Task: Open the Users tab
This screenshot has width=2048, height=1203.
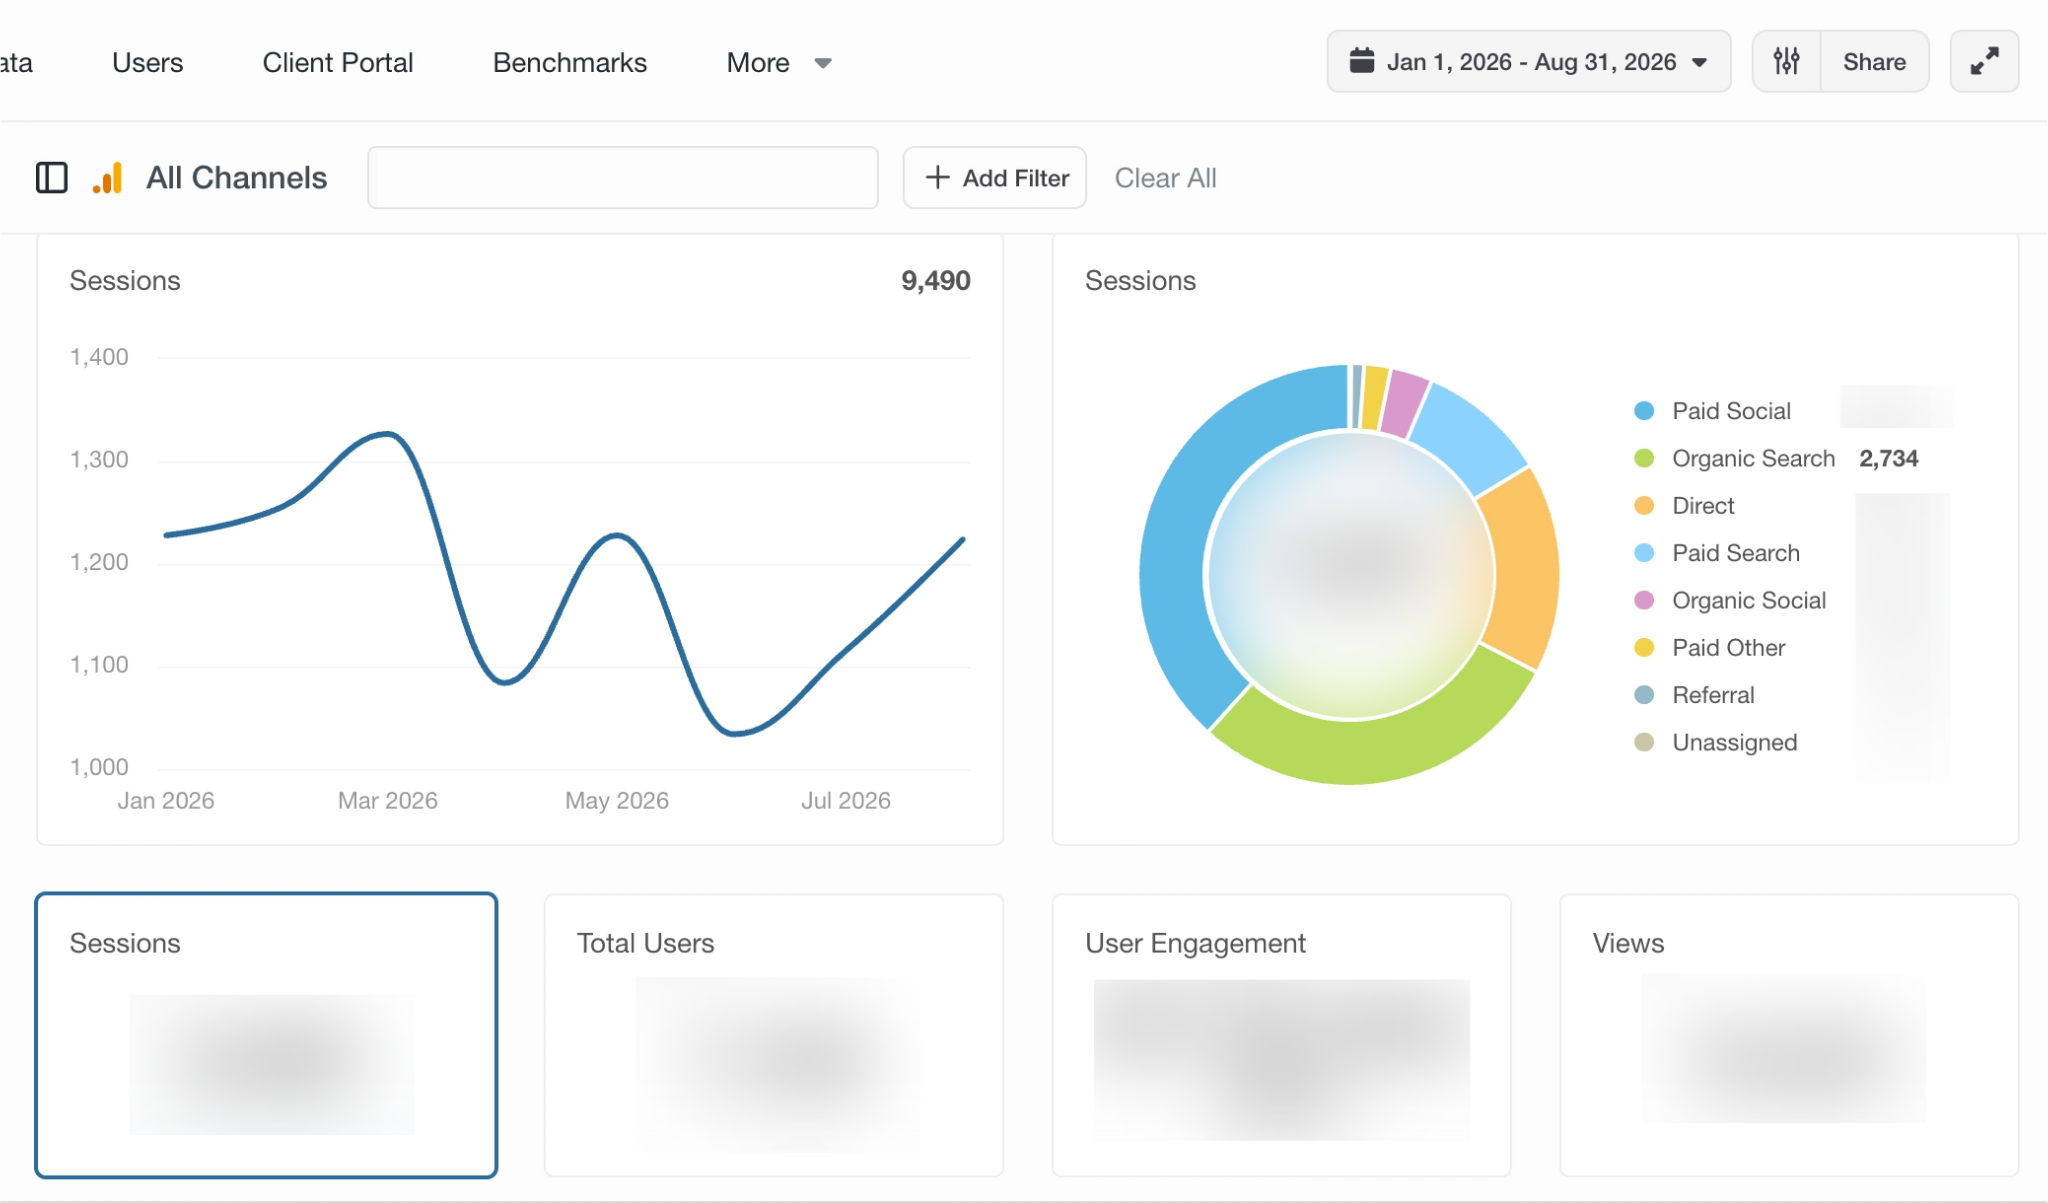Action: click(x=148, y=63)
